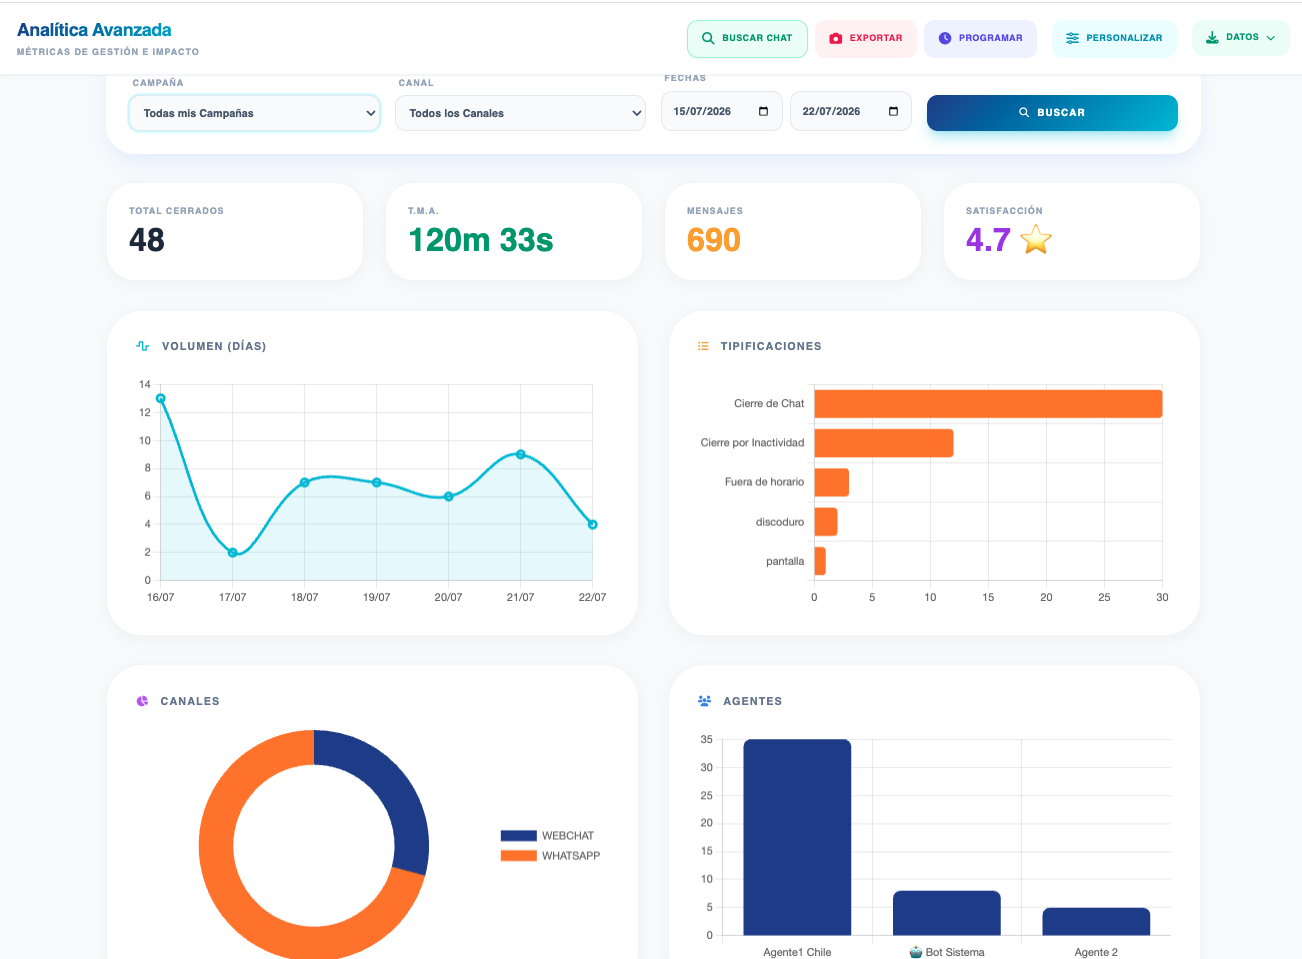
Task: Select the 21/07 data point on the volume chart
Action: tap(520, 454)
